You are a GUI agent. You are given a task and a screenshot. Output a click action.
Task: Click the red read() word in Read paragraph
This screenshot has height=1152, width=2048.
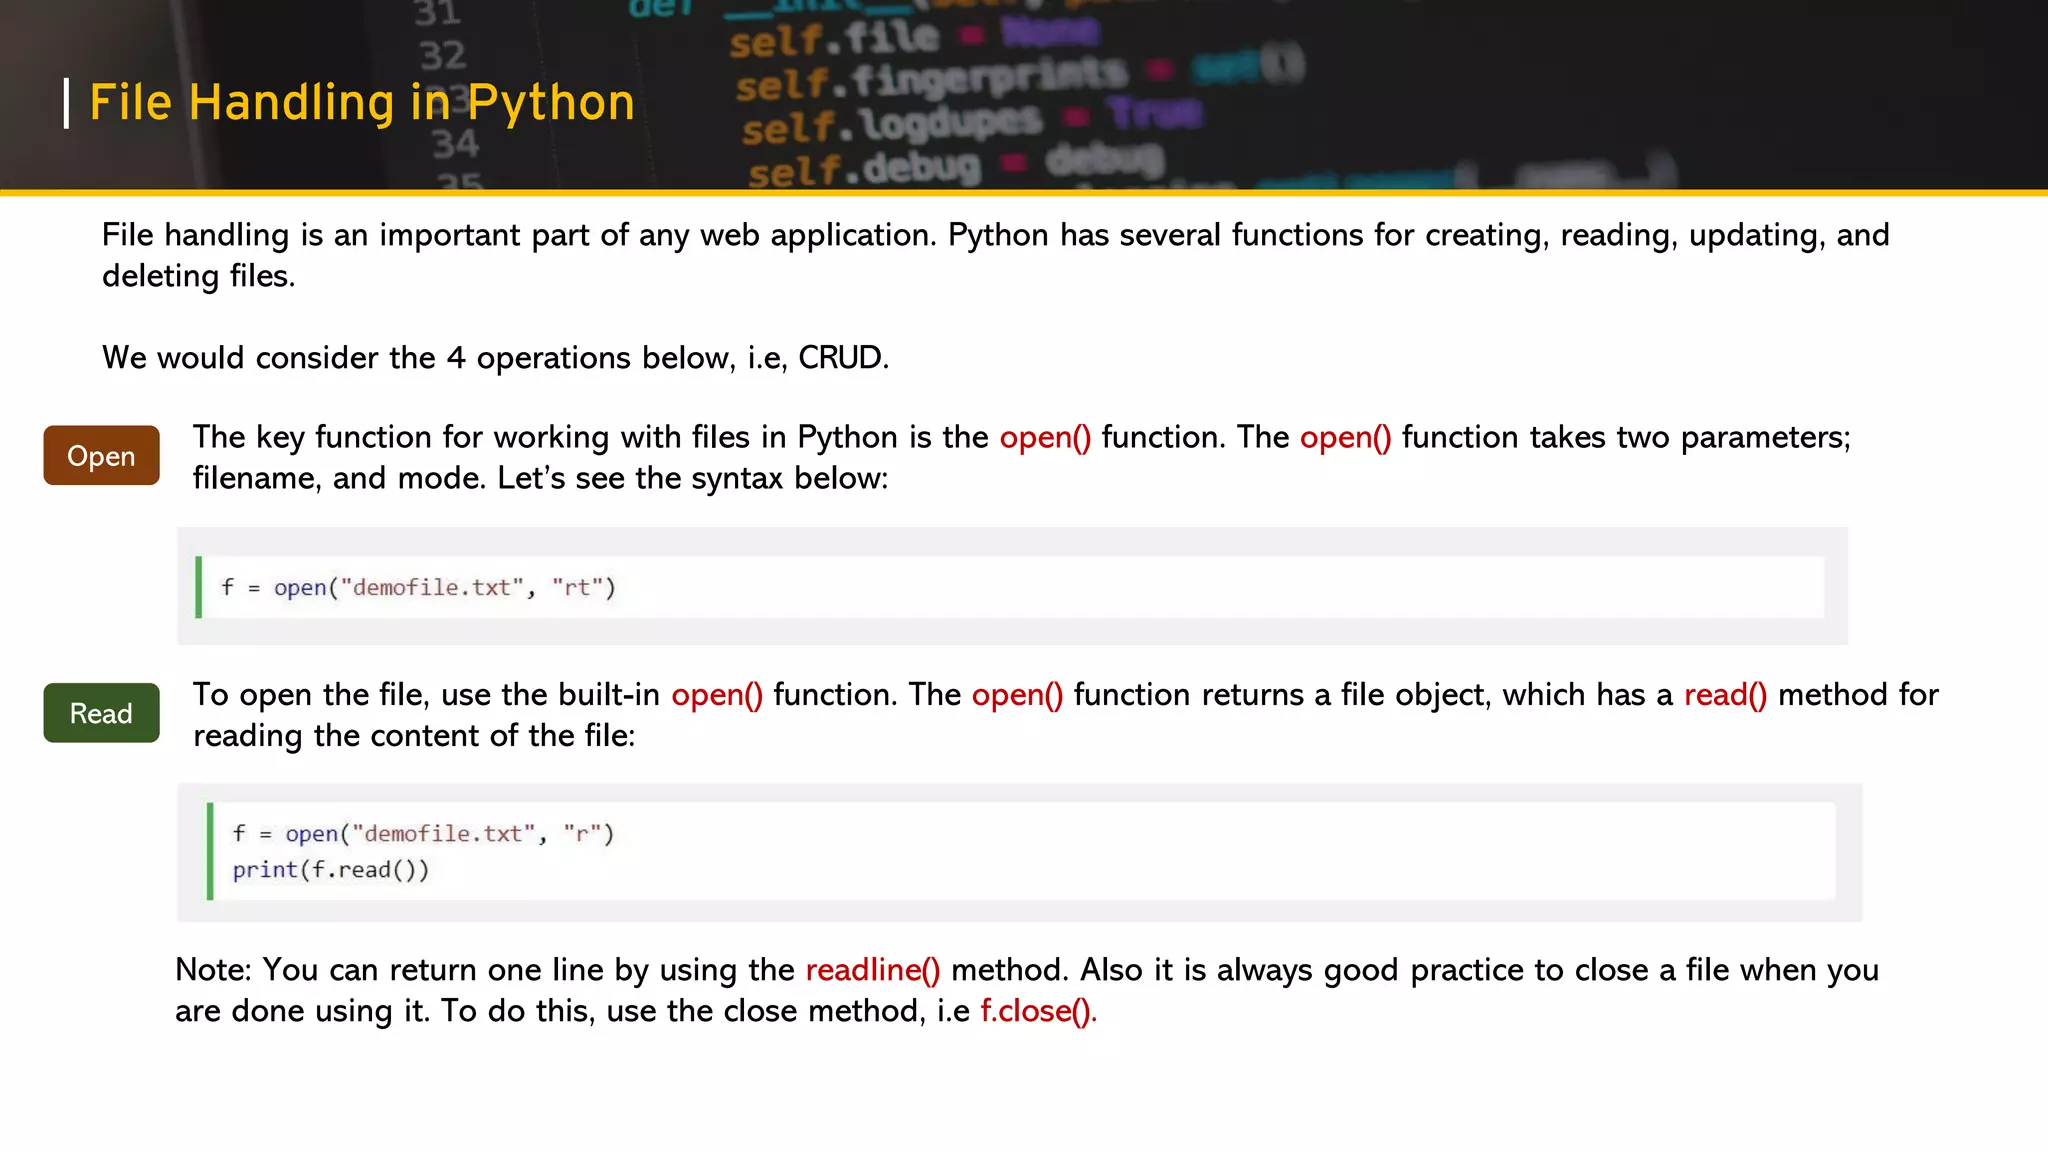tap(1725, 695)
